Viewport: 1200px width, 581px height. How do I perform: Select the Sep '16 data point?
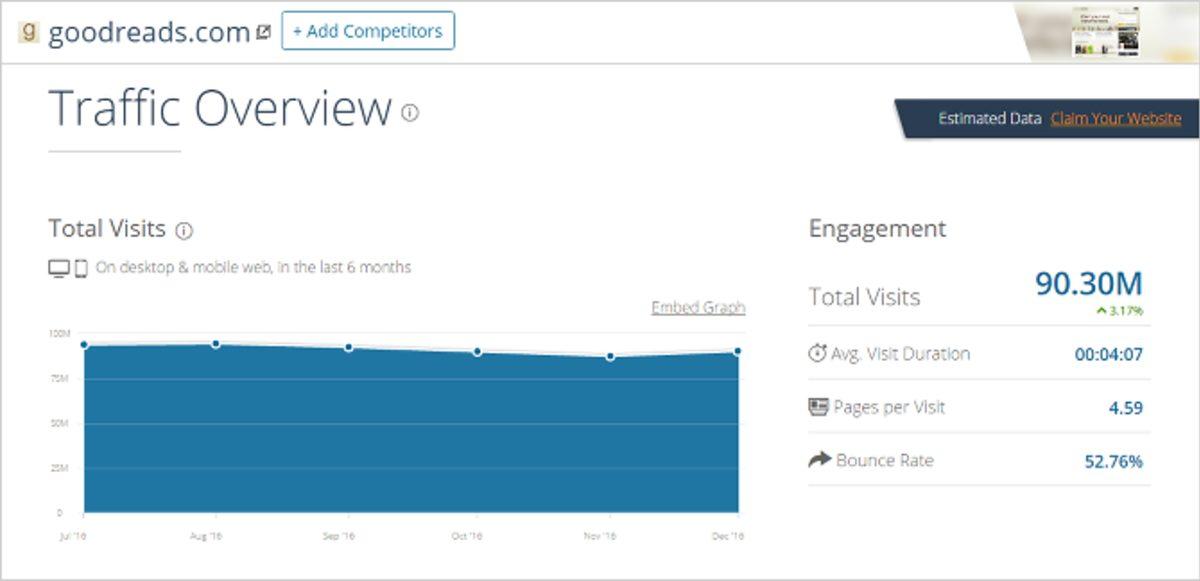coord(348,347)
